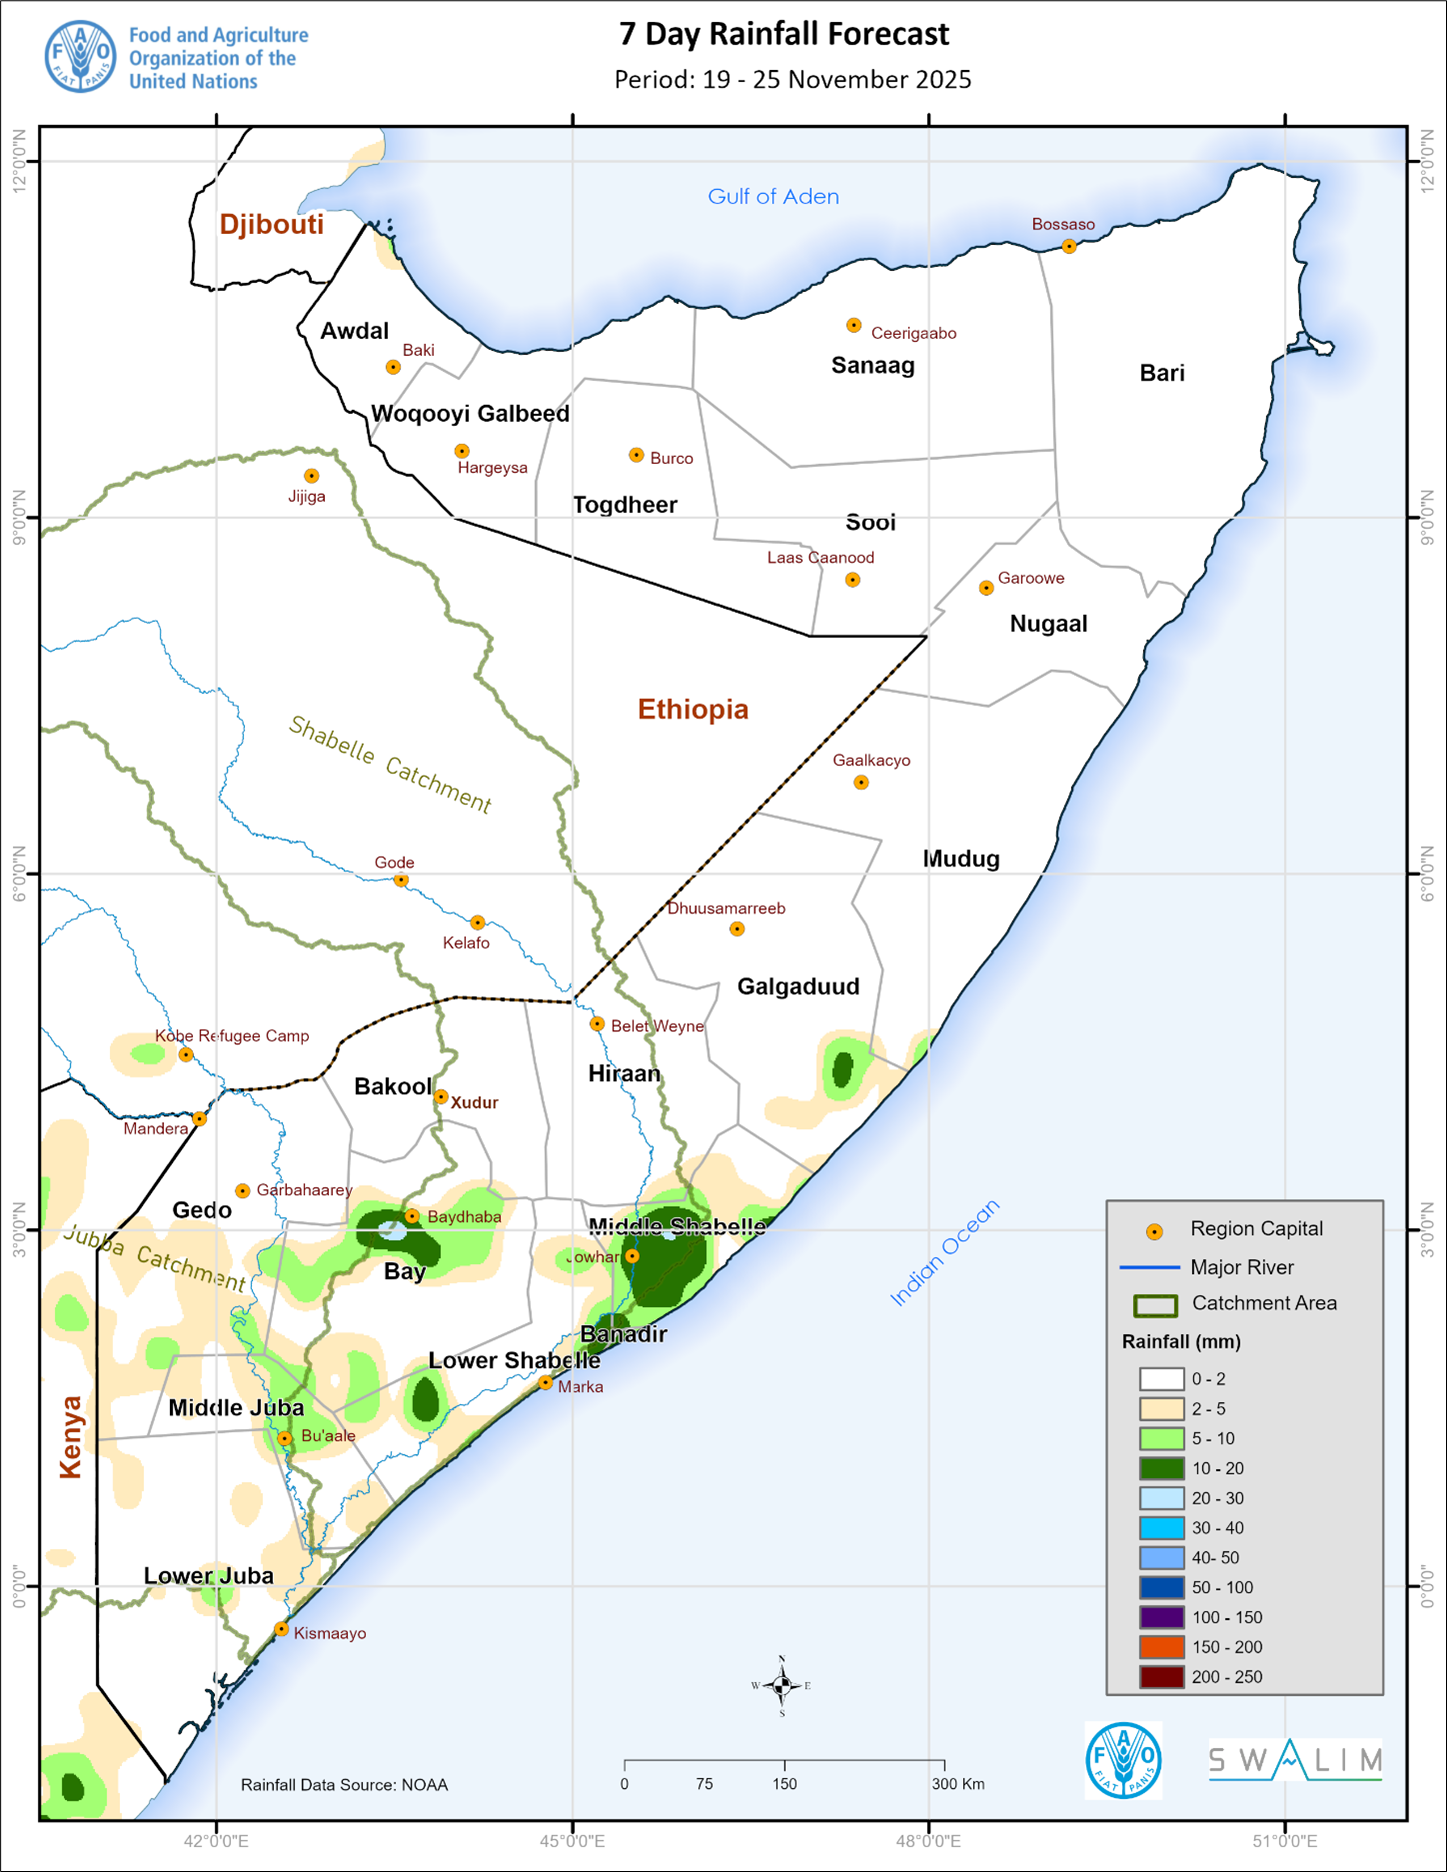Click the Gulf of Aden label

coord(773,197)
